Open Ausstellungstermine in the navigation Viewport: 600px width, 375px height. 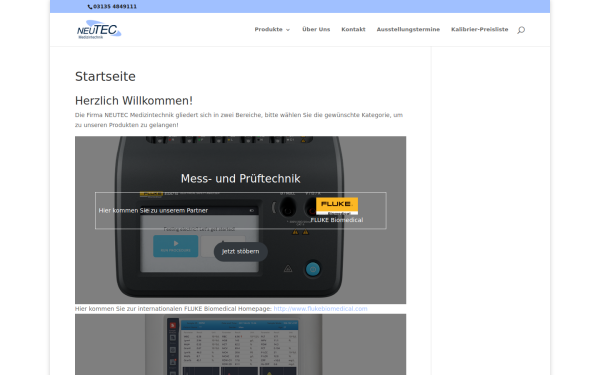pyautogui.click(x=408, y=29)
